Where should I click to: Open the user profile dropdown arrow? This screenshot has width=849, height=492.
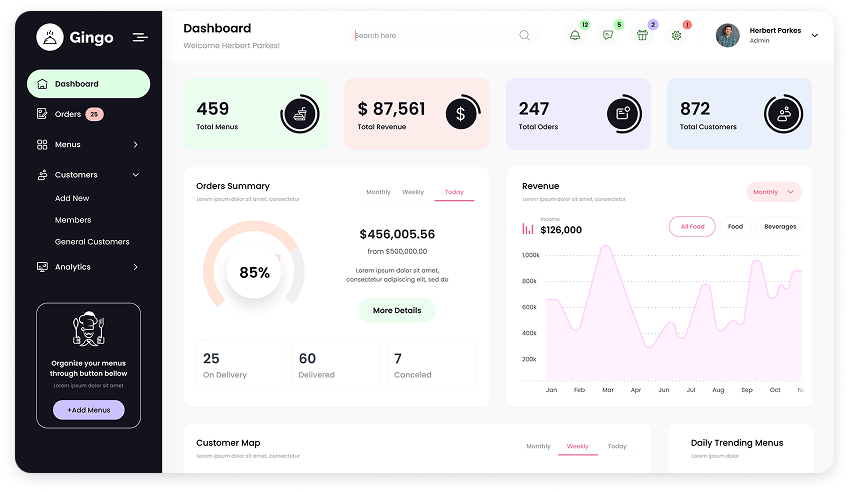(x=814, y=35)
